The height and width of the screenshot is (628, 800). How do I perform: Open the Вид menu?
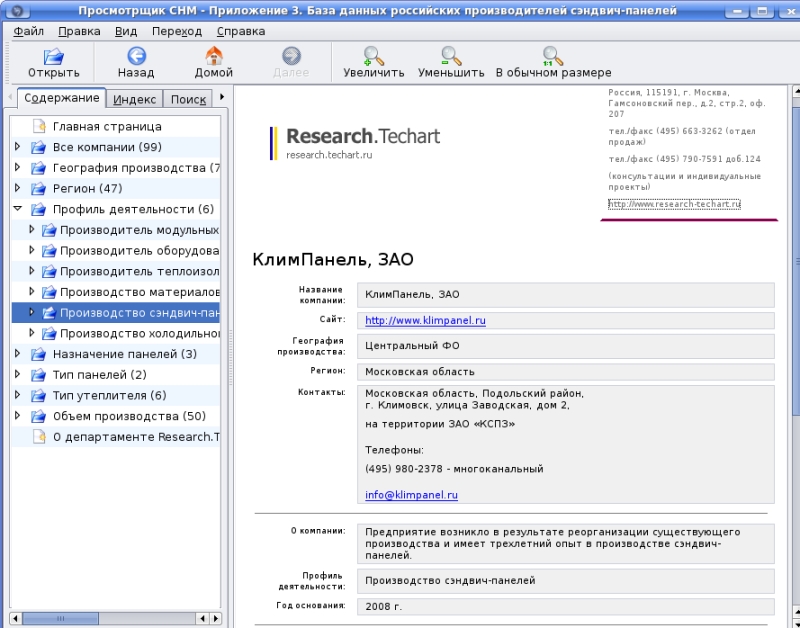(x=126, y=32)
